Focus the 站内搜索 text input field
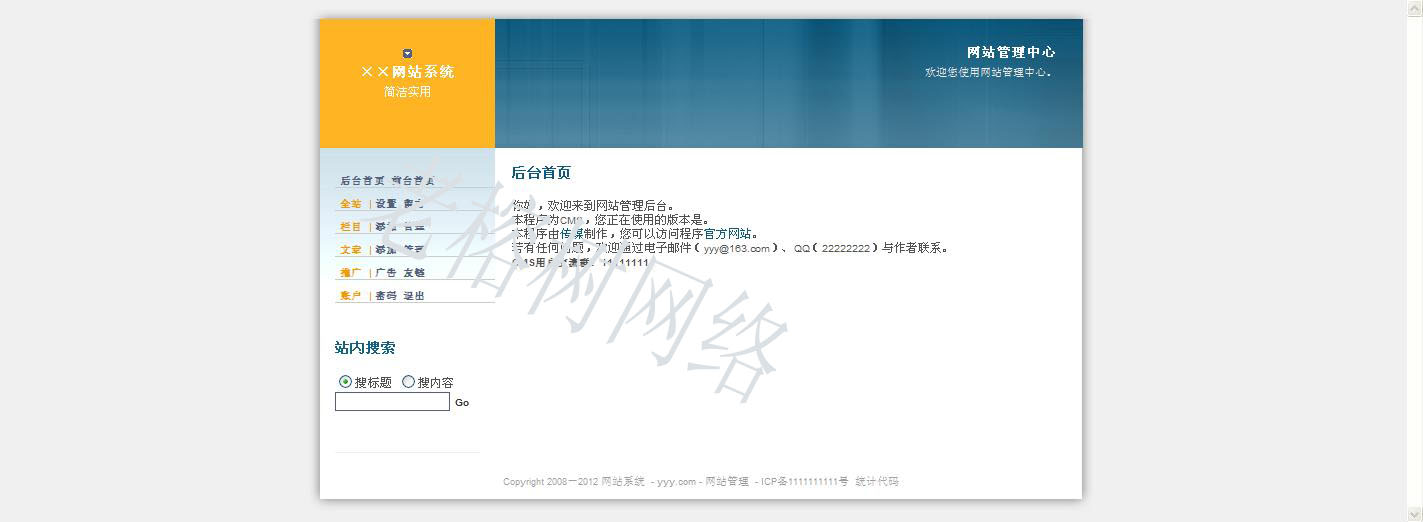 pos(392,402)
